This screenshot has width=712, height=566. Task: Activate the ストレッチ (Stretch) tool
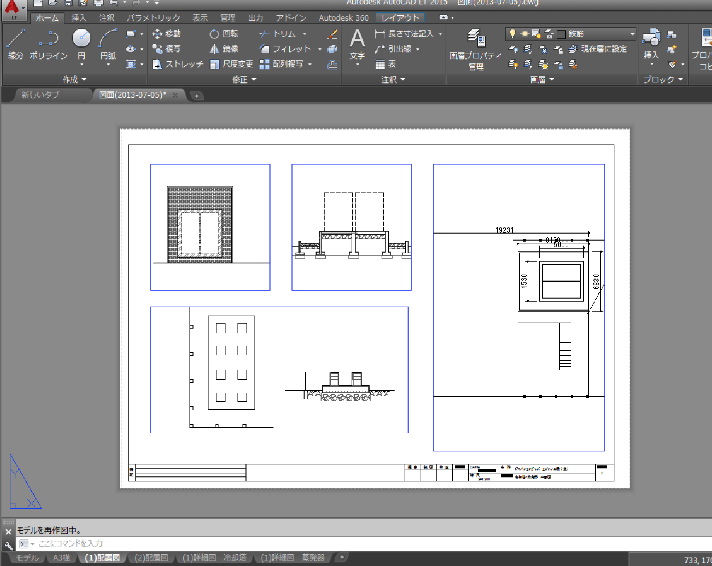click(x=178, y=64)
